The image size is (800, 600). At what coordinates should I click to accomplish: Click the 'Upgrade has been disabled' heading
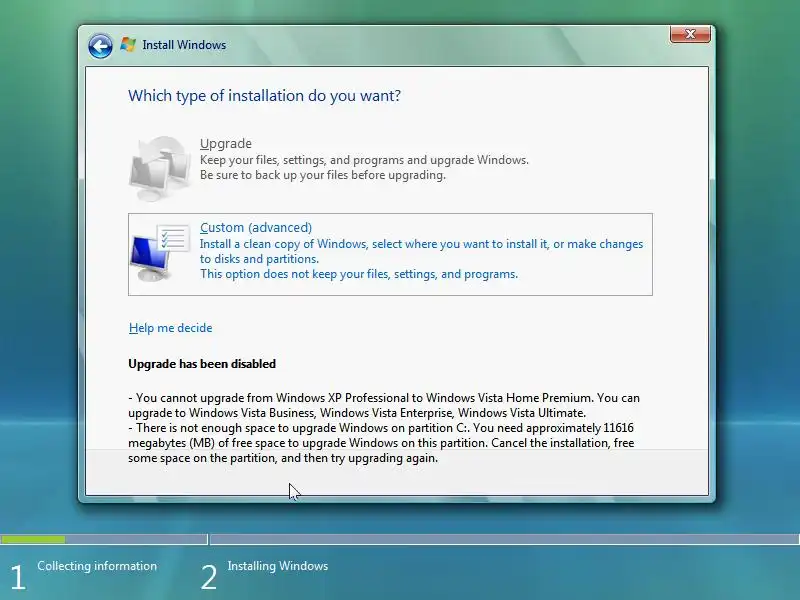click(202, 364)
